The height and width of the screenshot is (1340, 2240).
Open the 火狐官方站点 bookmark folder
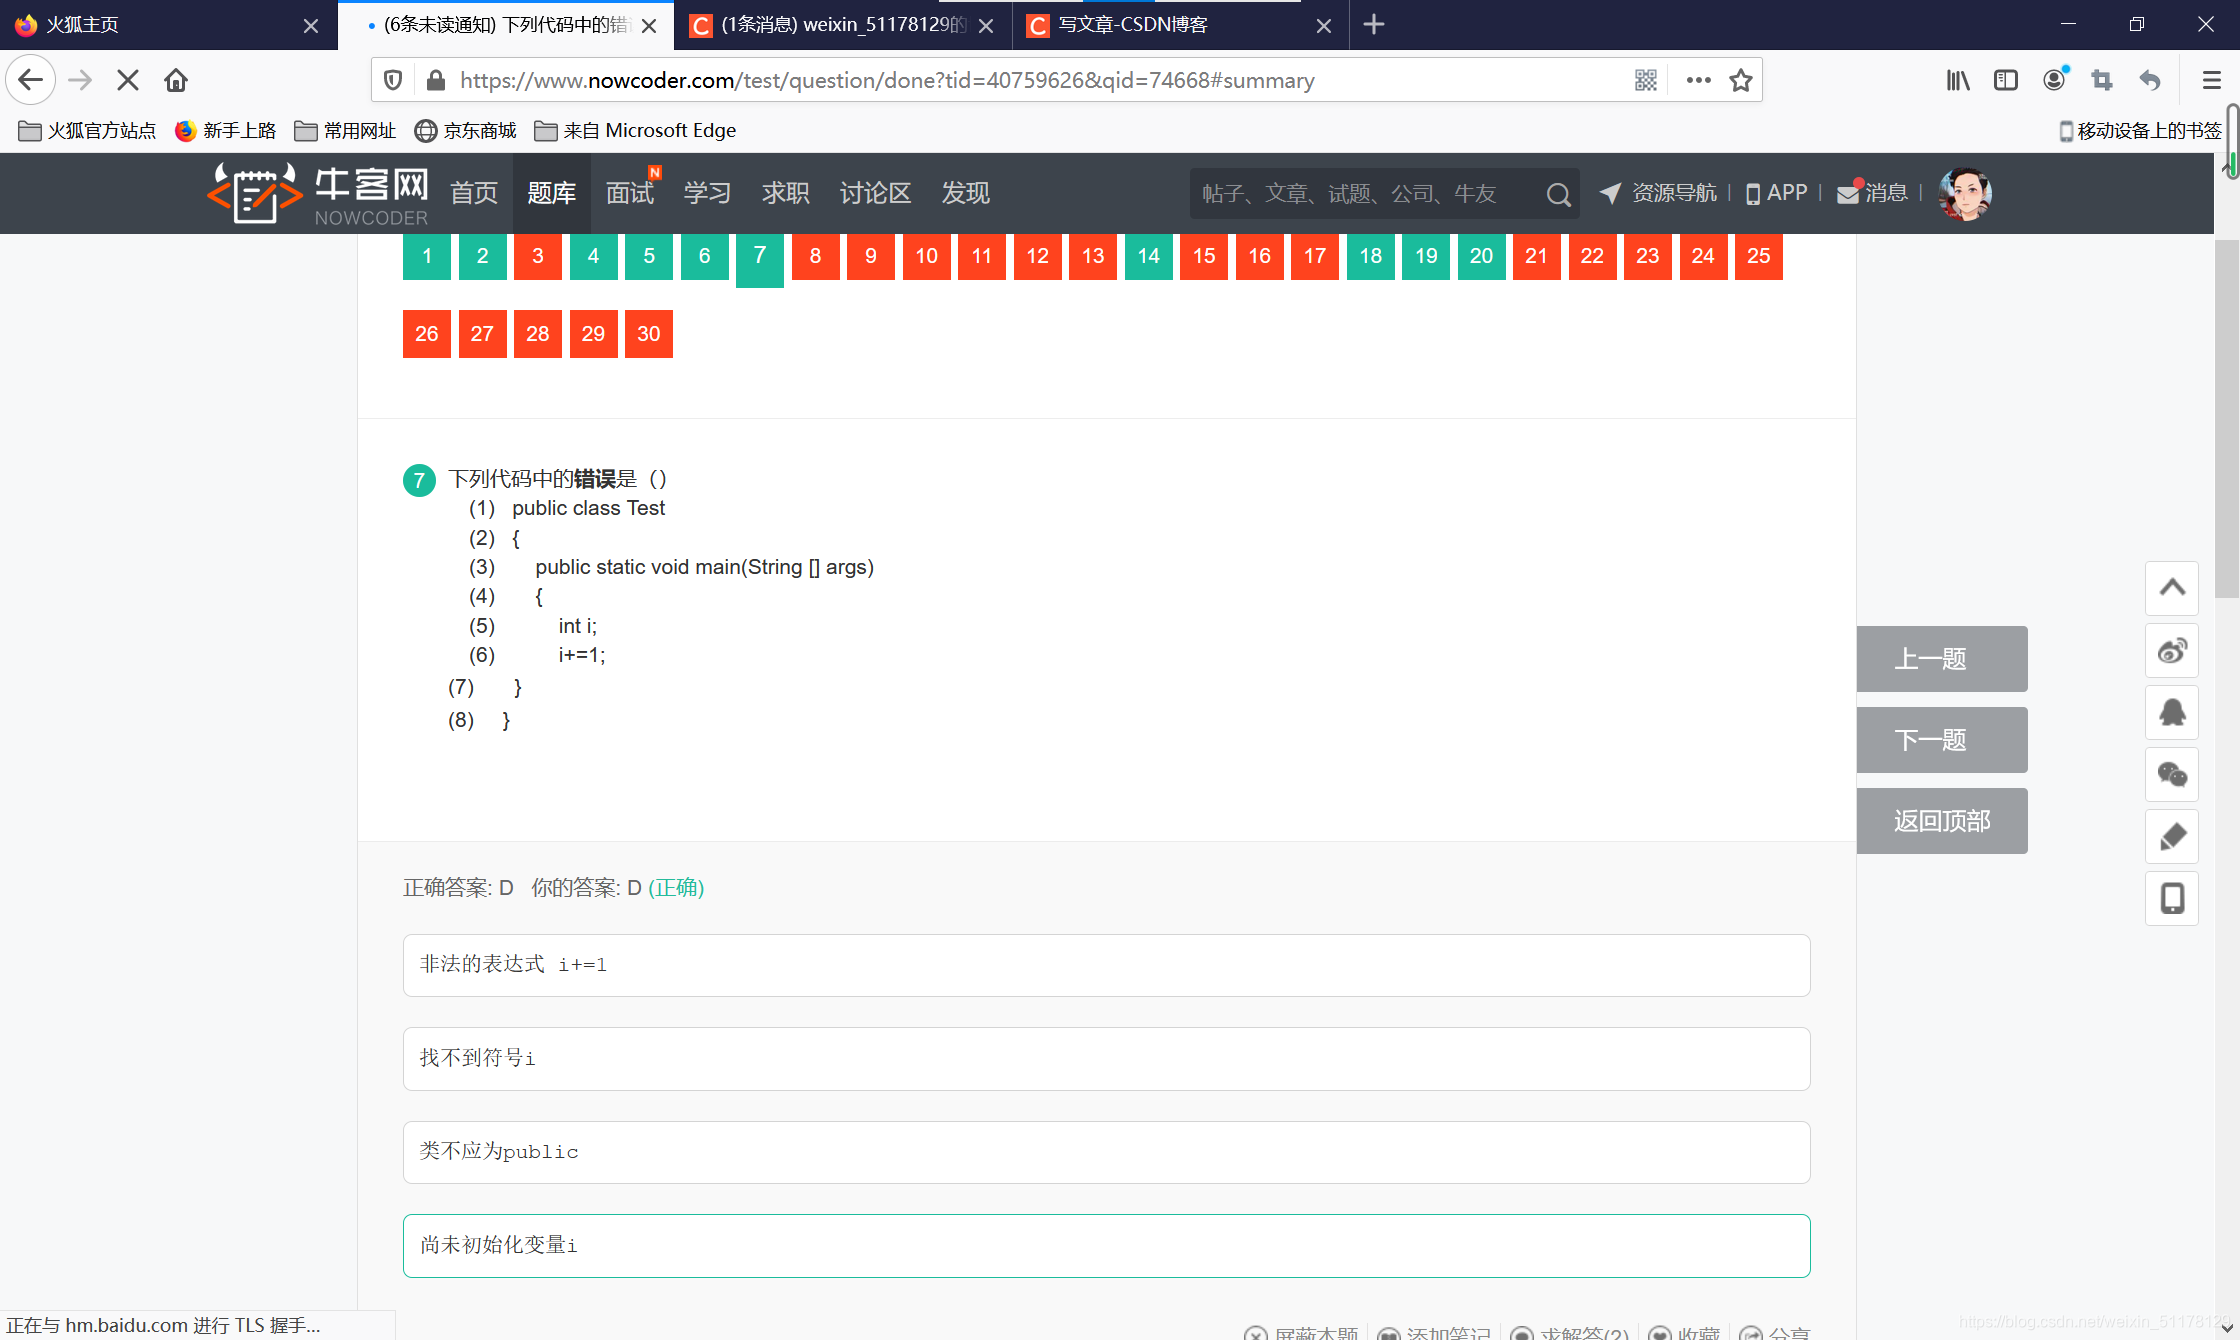point(88,131)
